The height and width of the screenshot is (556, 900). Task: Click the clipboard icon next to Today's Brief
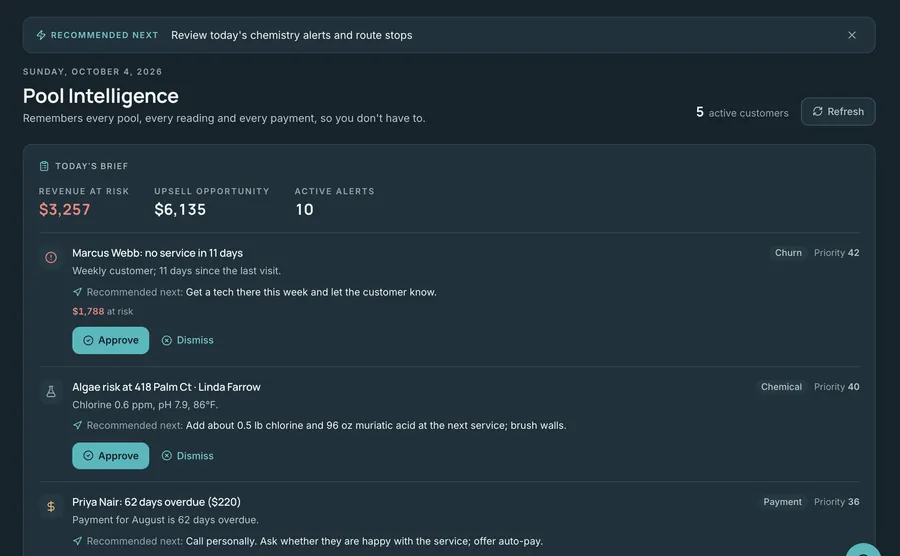[44, 166]
